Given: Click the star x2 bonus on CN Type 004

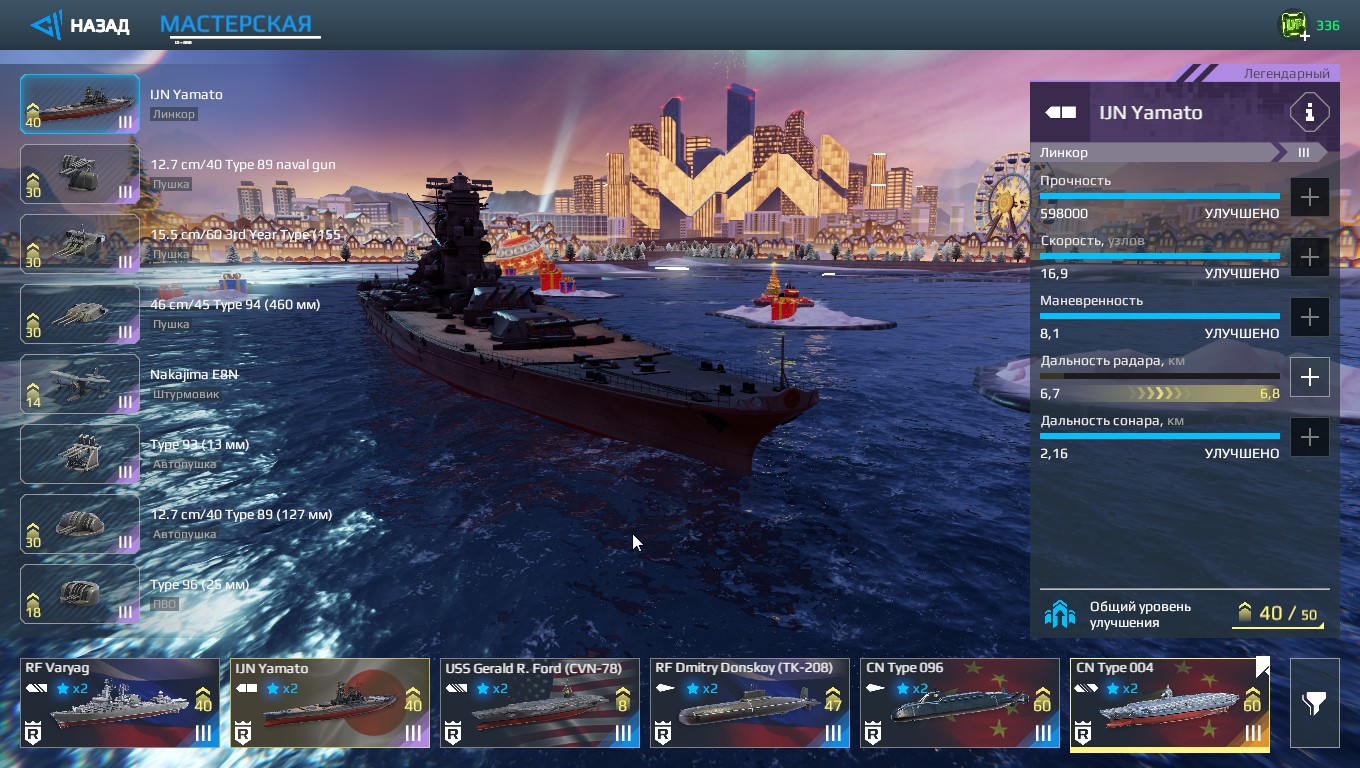Looking at the screenshot, I should (1121, 688).
